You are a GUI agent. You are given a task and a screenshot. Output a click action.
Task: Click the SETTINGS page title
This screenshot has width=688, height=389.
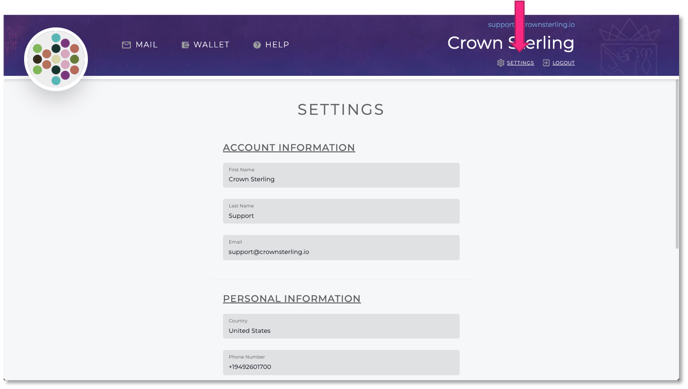[x=341, y=110]
